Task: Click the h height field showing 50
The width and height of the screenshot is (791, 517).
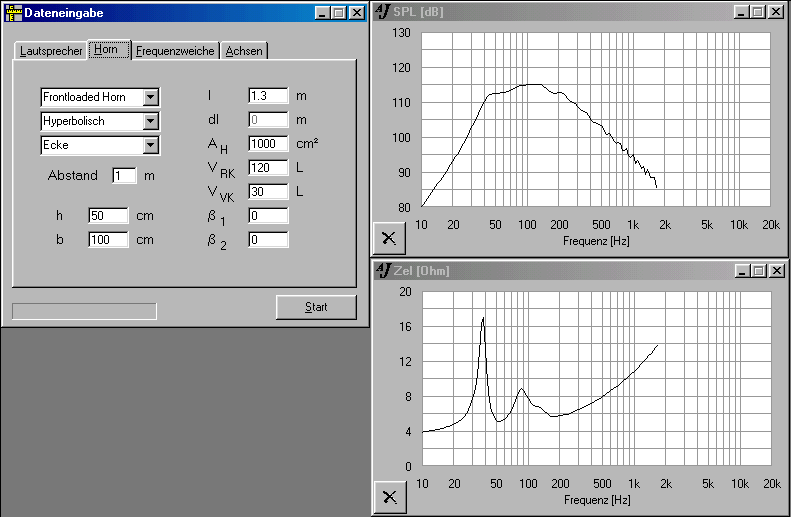Action: 108,215
